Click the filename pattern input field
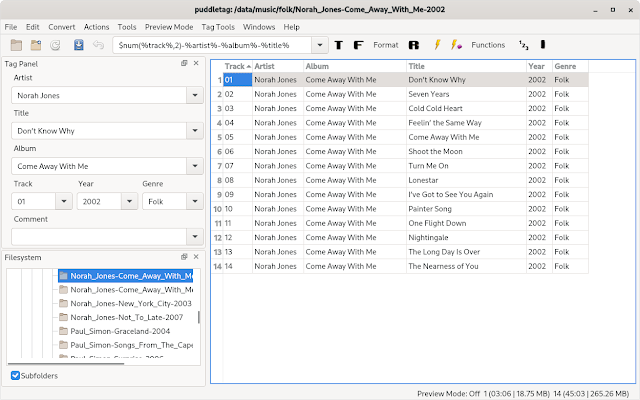 [x=212, y=45]
